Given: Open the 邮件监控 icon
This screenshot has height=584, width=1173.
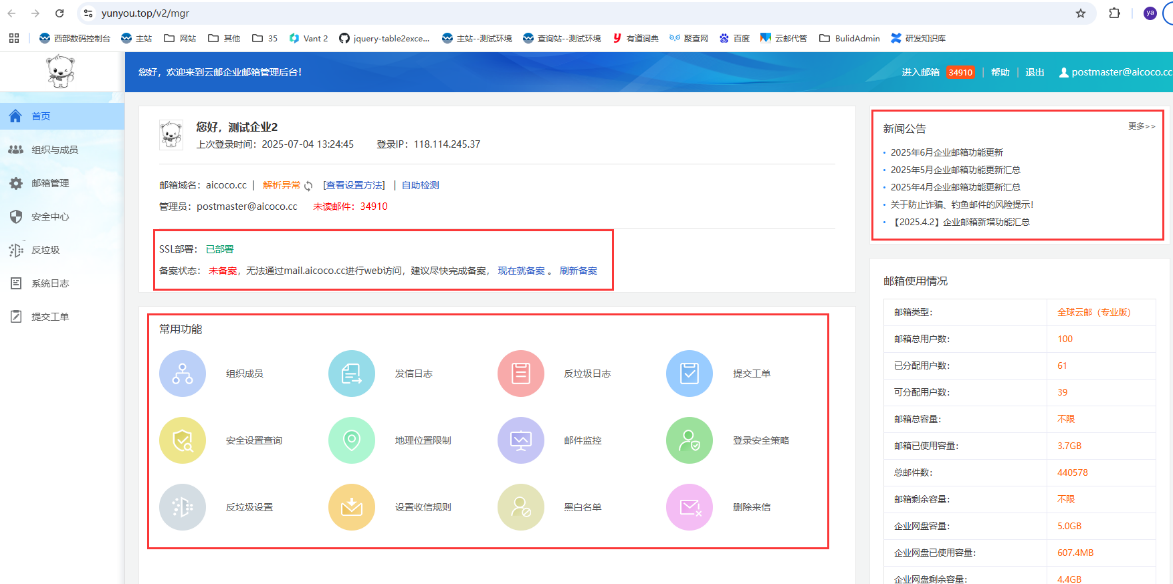Looking at the screenshot, I should [520, 440].
